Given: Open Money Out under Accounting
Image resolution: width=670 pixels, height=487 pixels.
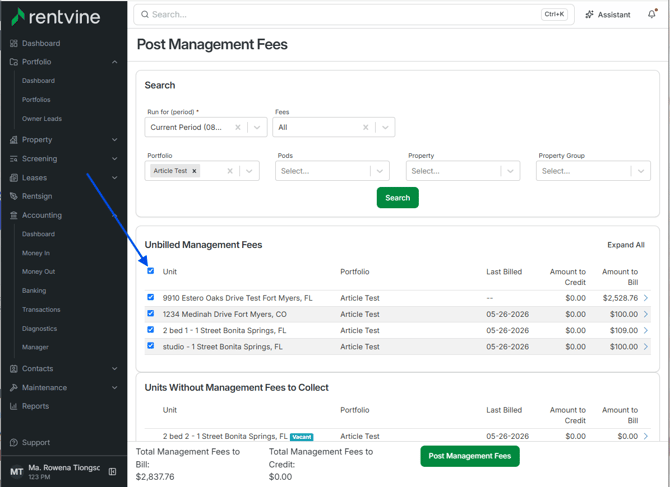Looking at the screenshot, I should click(x=38, y=272).
